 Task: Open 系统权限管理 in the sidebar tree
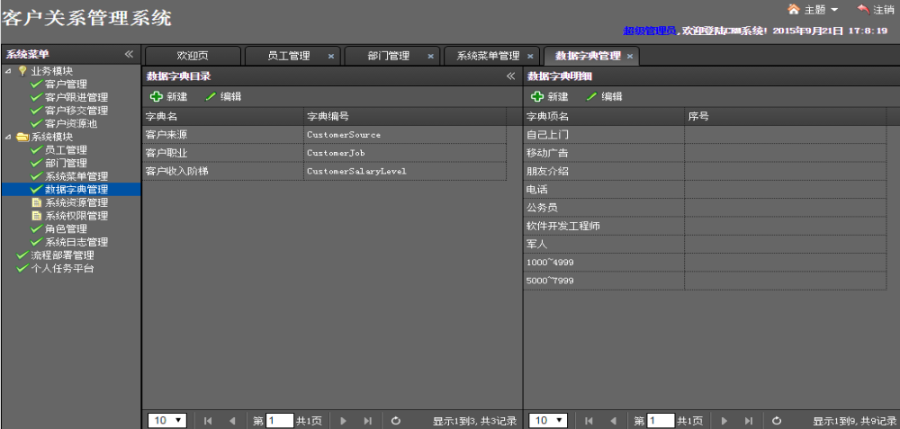tap(76, 216)
